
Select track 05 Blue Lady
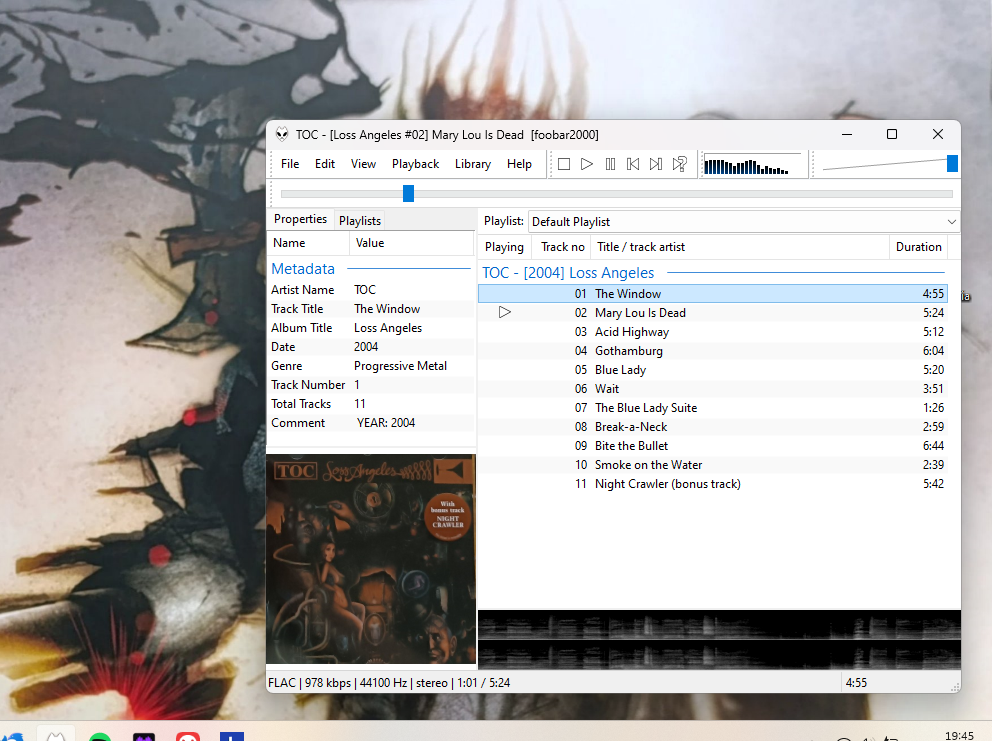tap(713, 370)
